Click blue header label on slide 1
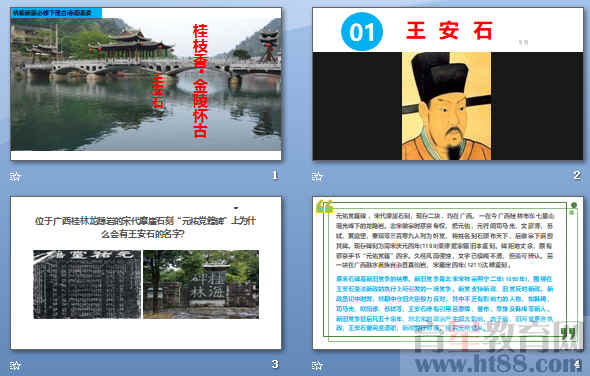590x376 pixels. point(56,12)
